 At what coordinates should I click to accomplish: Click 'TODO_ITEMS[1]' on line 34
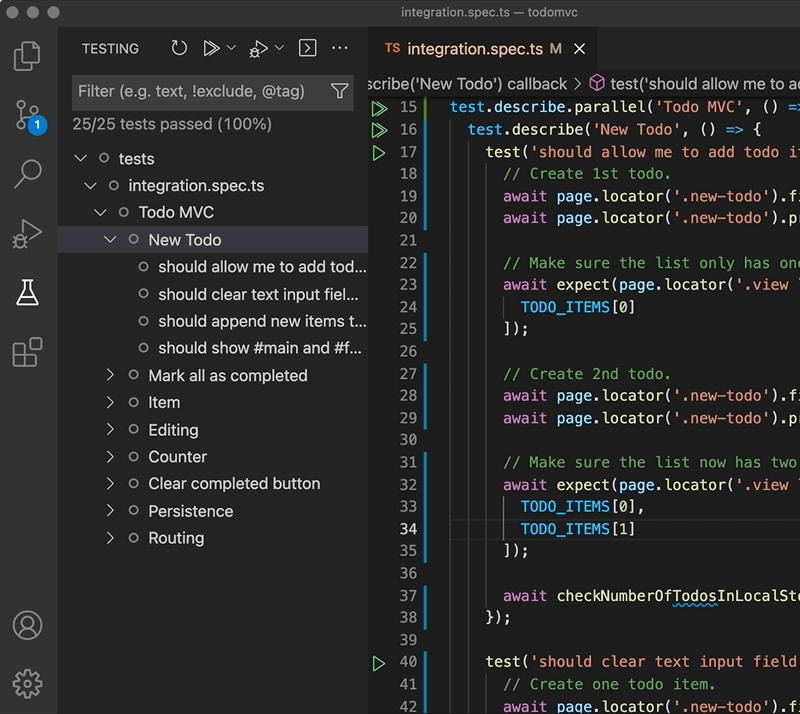point(578,529)
